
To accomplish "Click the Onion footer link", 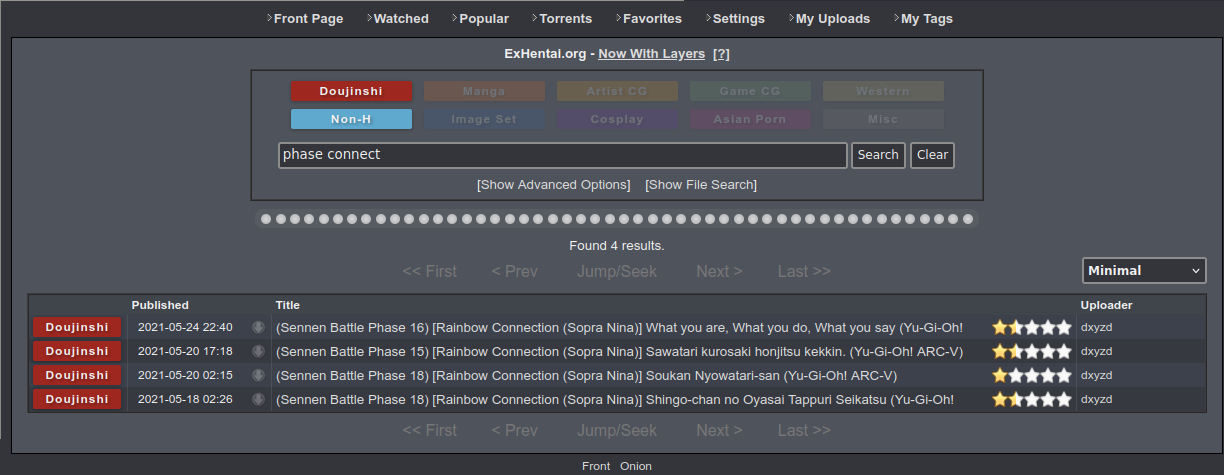I will (636, 466).
